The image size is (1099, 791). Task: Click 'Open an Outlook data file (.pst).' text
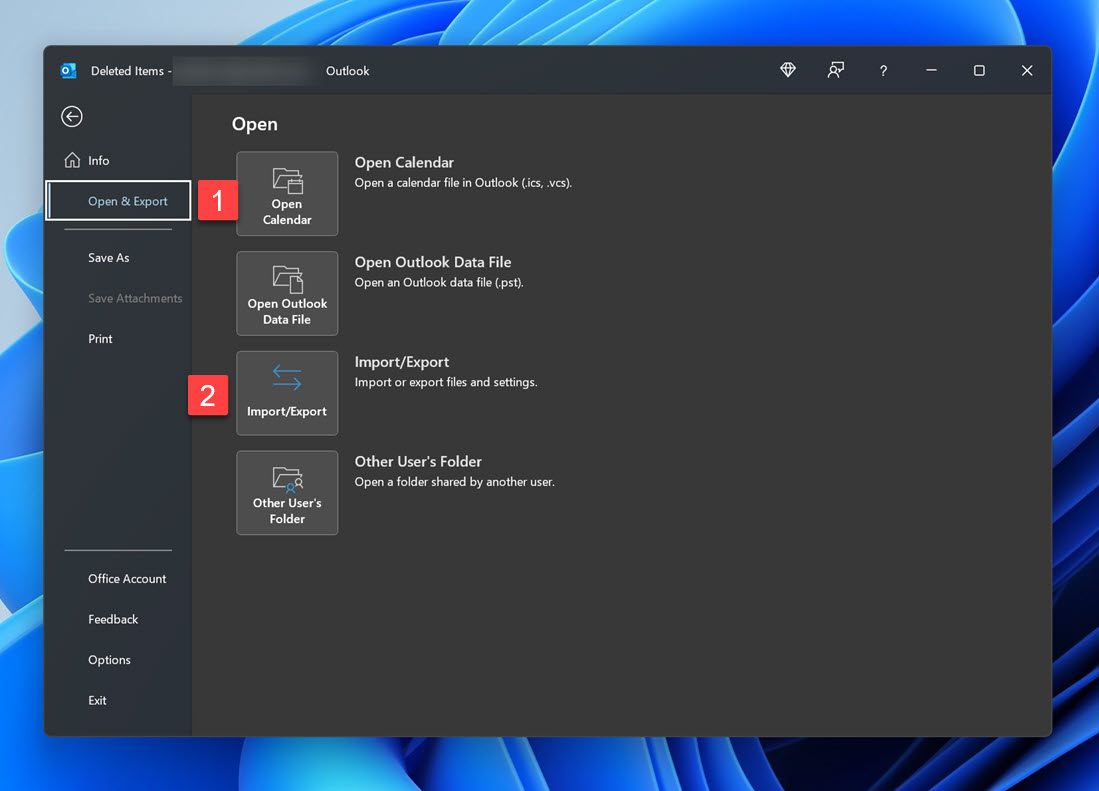(x=439, y=282)
